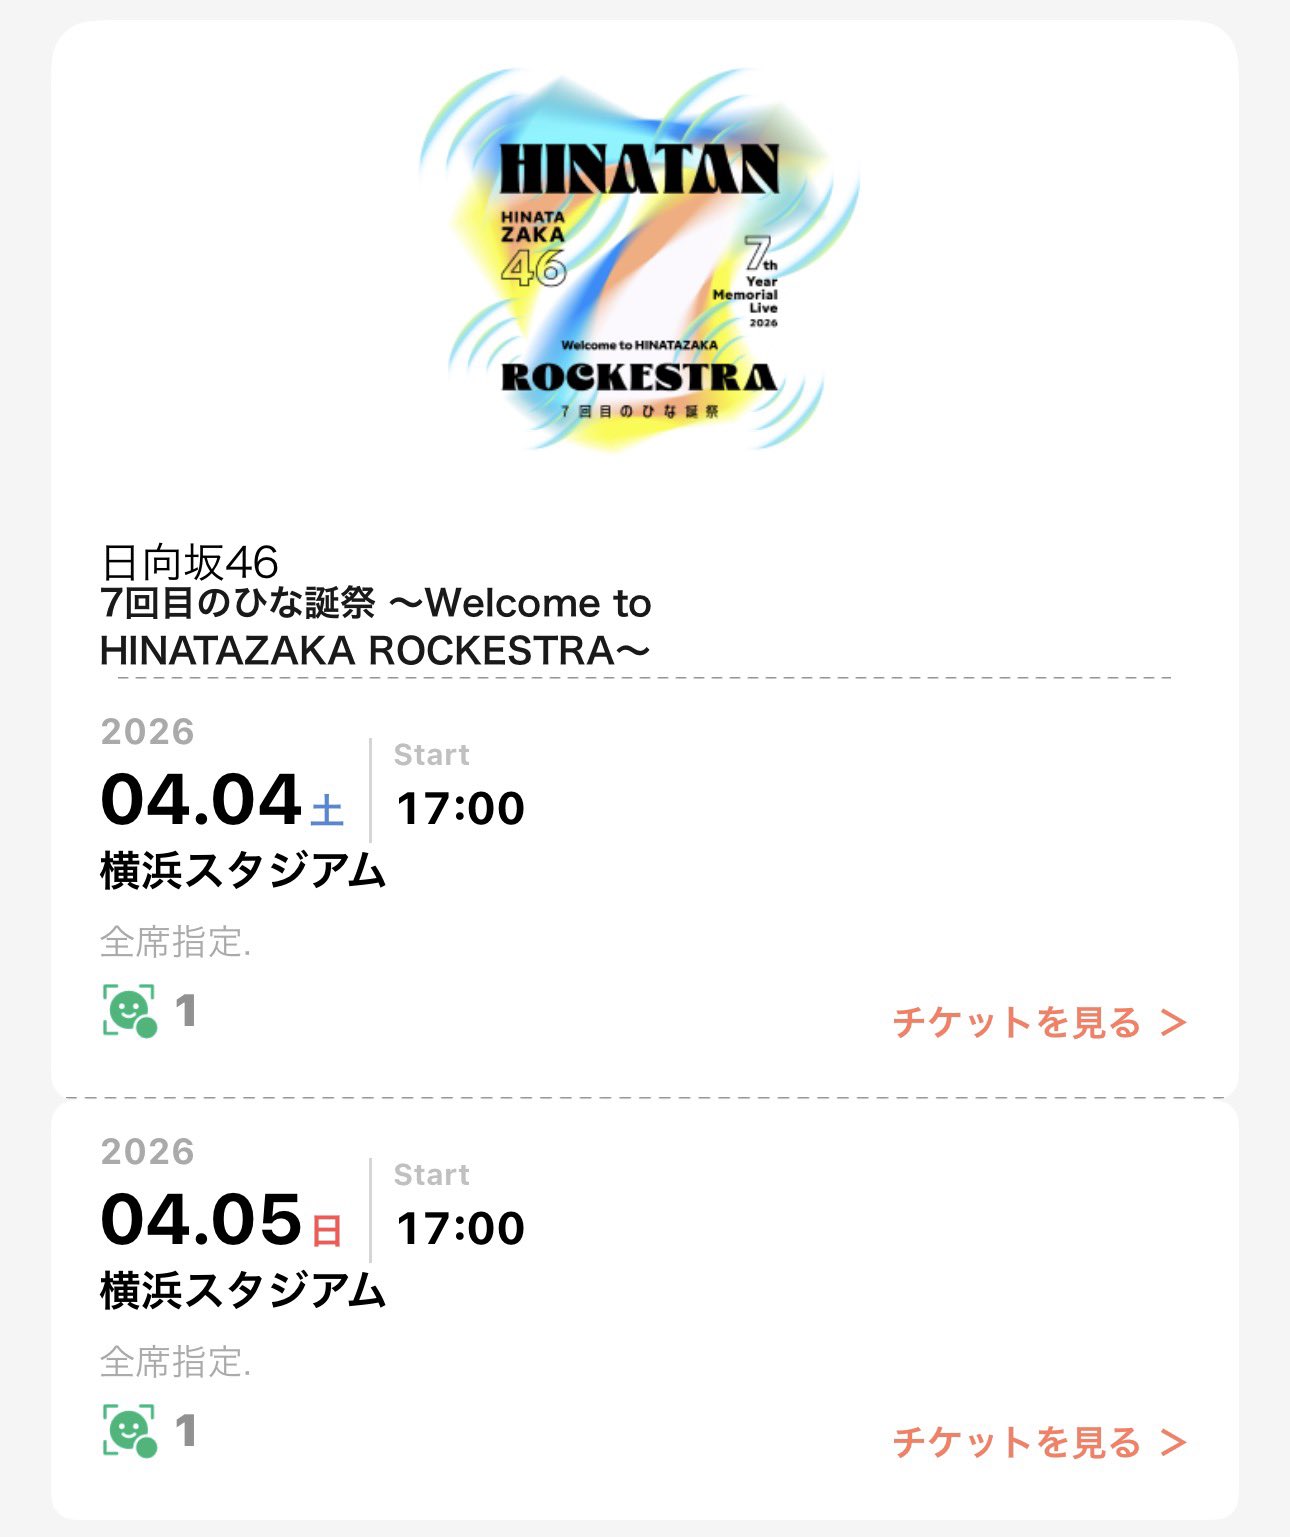The width and height of the screenshot is (1290, 1537).
Task: Click the face-recognition icon for the 04.04 ticket
Action: tap(130, 1011)
